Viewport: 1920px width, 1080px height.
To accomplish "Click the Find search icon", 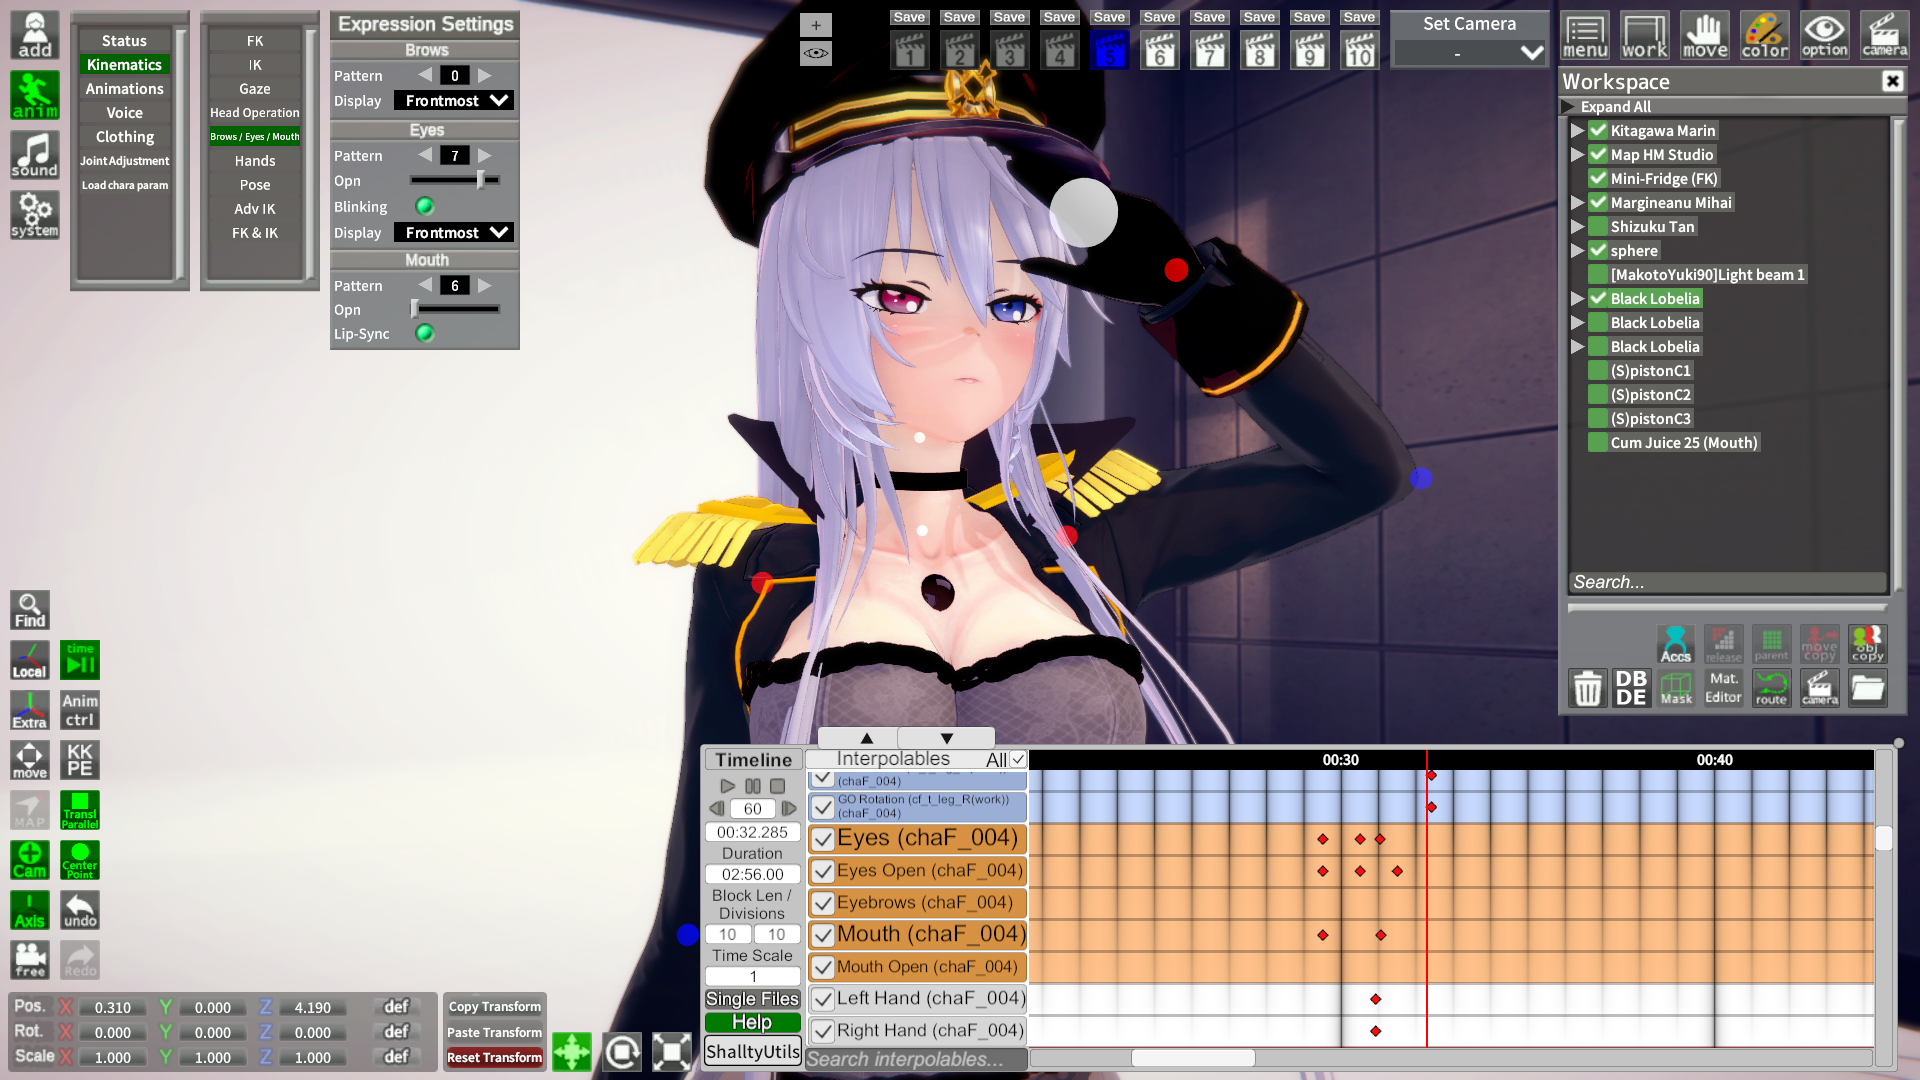I will [x=30, y=610].
